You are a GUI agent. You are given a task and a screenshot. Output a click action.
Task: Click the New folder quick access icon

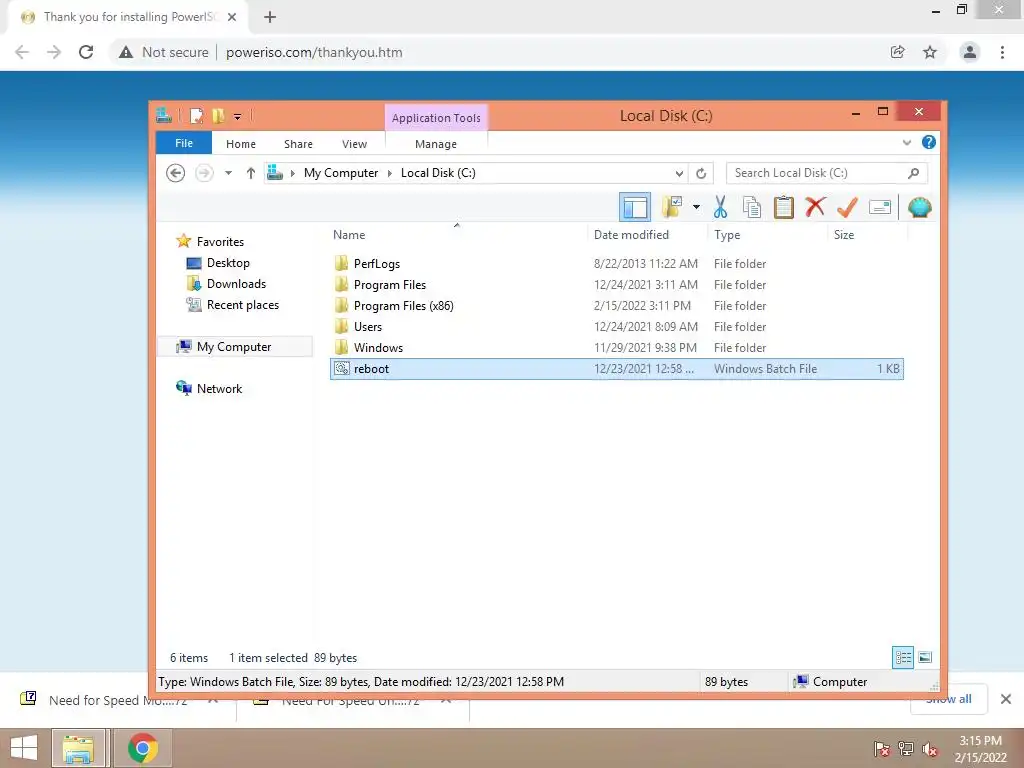pos(218,116)
